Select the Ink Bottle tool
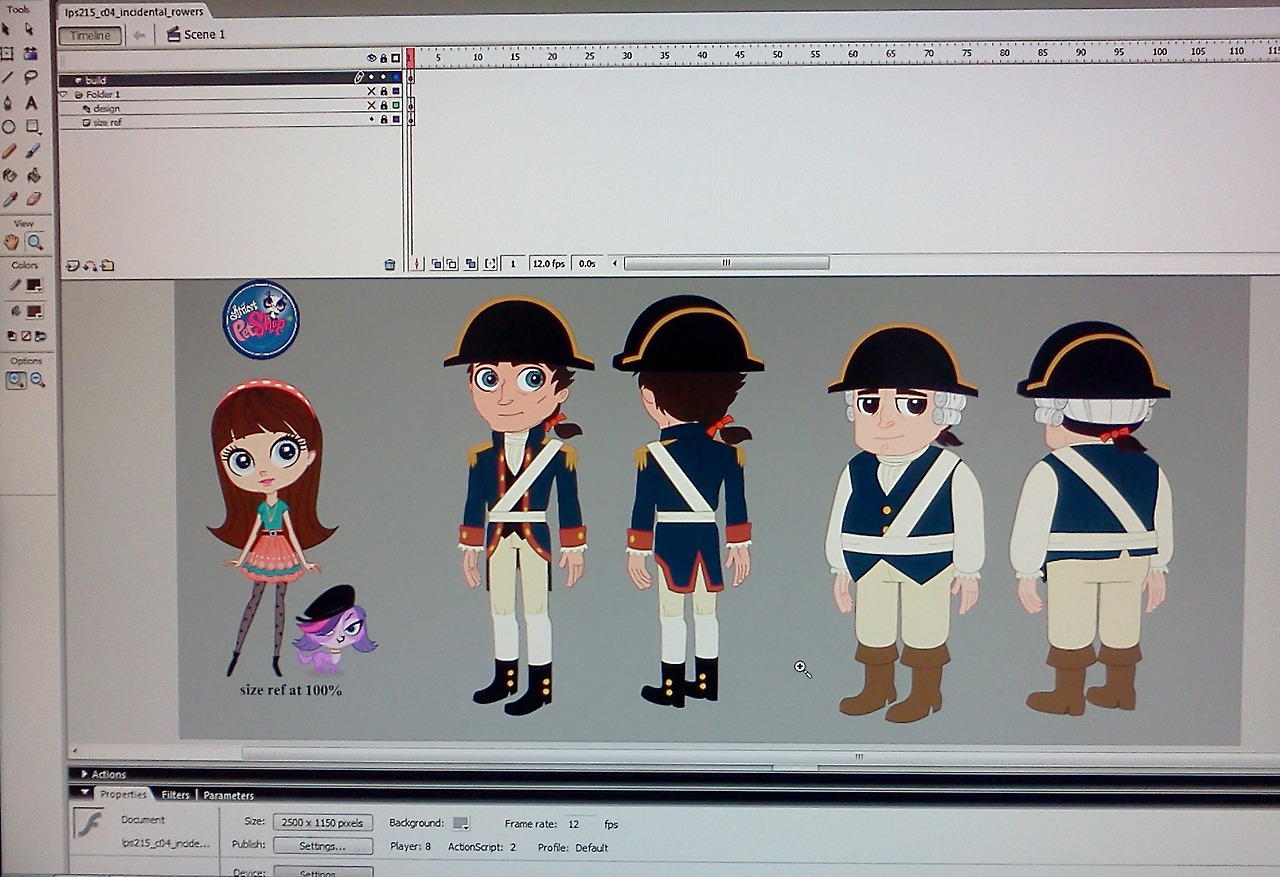Image resolution: width=1280 pixels, height=877 pixels. (x=10, y=175)
